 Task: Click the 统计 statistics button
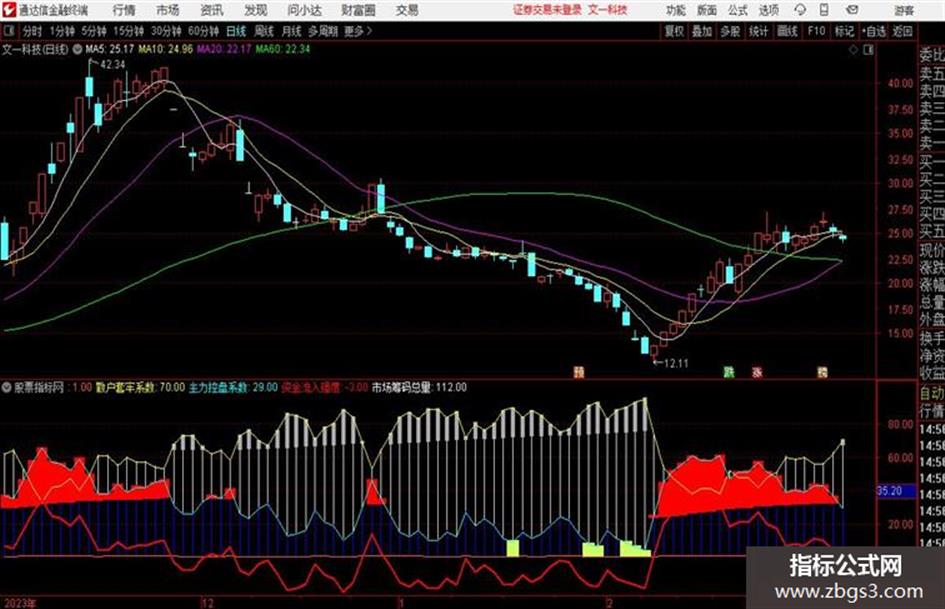pos(759,31)
